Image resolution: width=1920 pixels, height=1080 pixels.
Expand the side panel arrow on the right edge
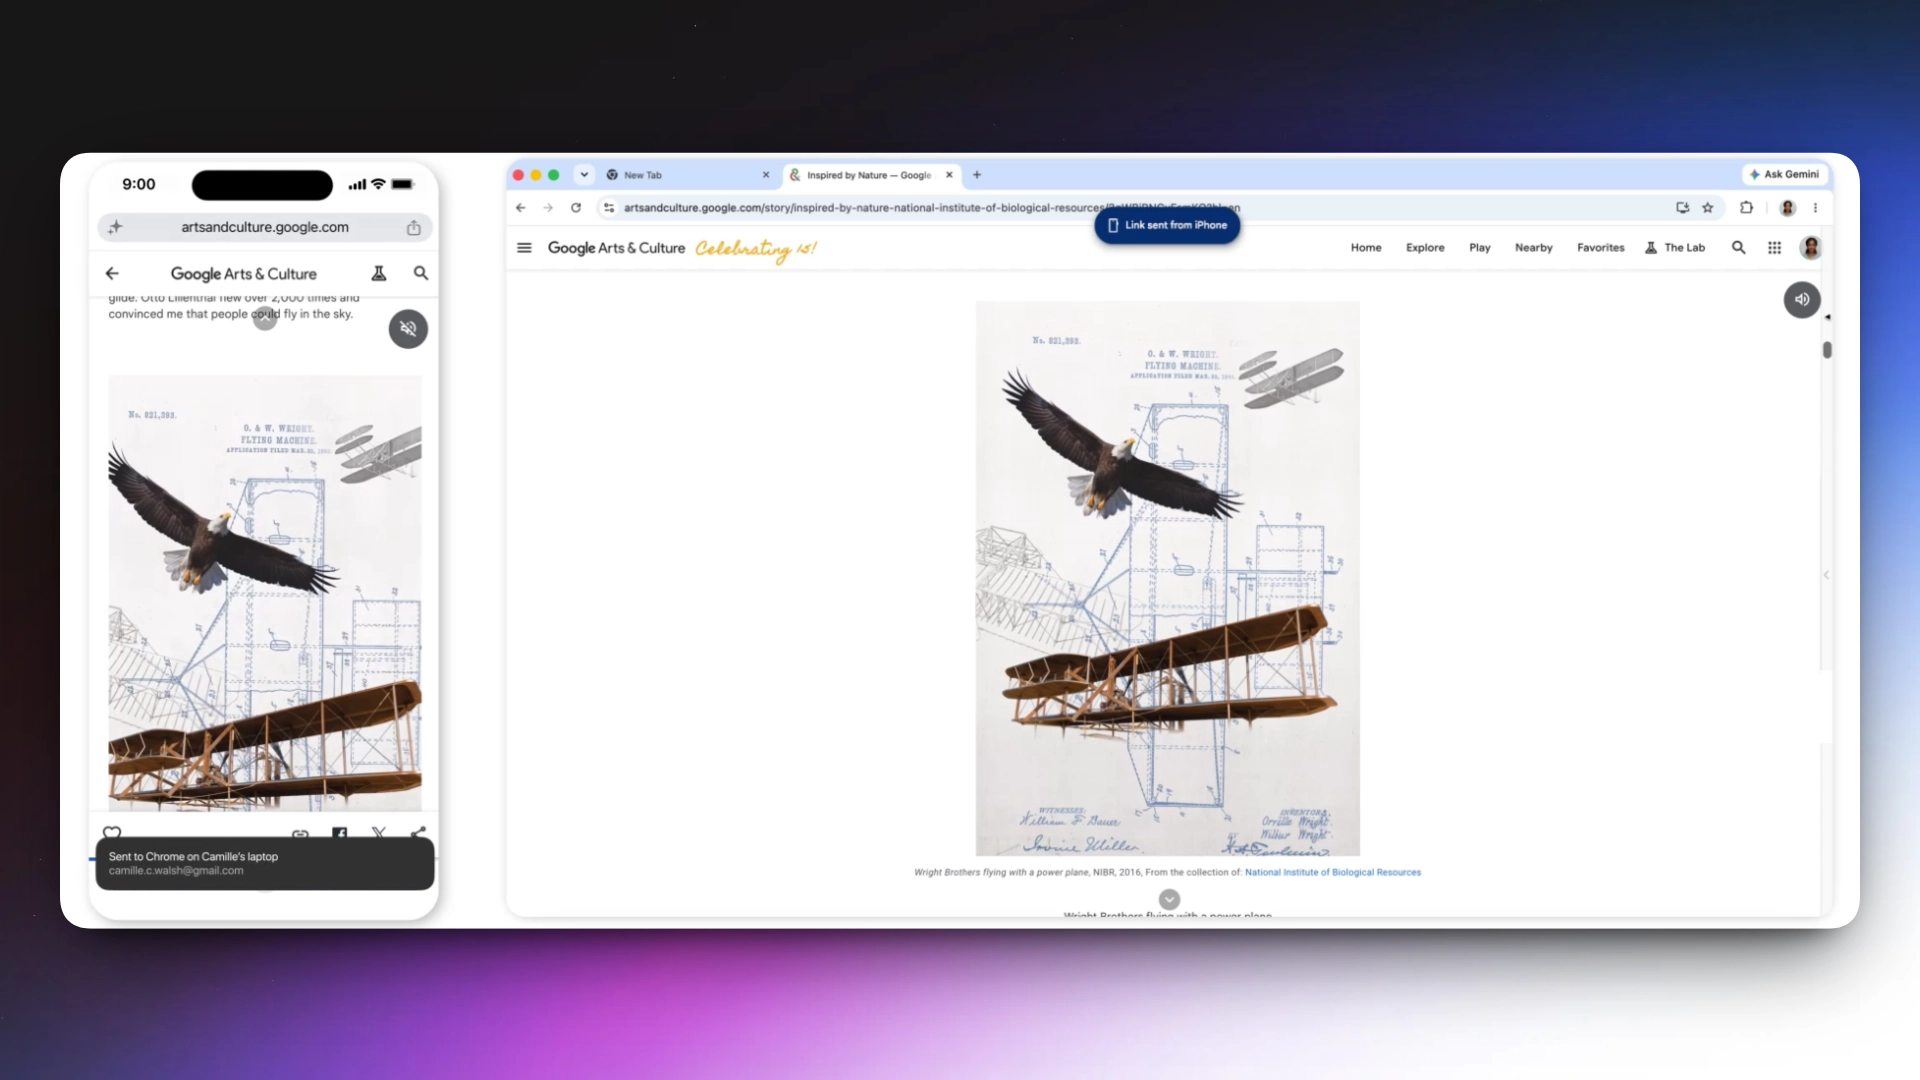[x=1826, y=575]
